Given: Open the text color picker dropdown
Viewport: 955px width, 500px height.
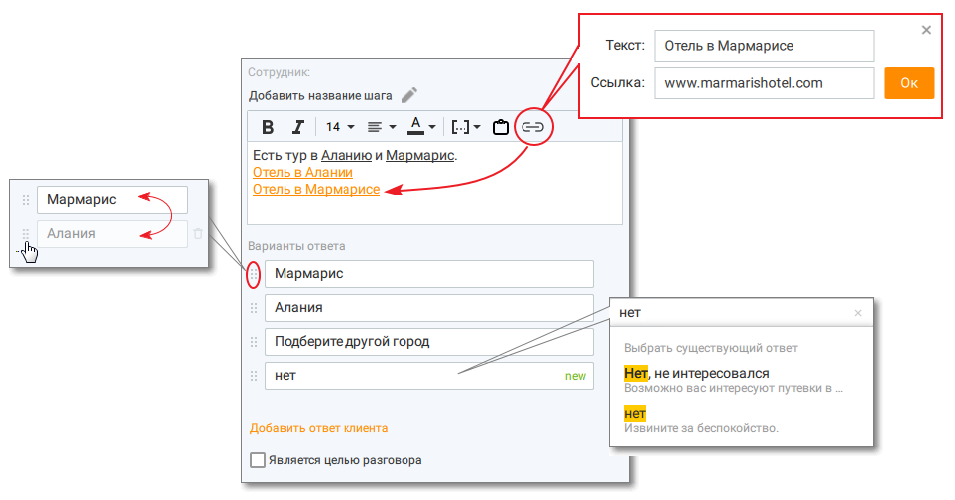Looking at the screenshot, I should 421,126.
